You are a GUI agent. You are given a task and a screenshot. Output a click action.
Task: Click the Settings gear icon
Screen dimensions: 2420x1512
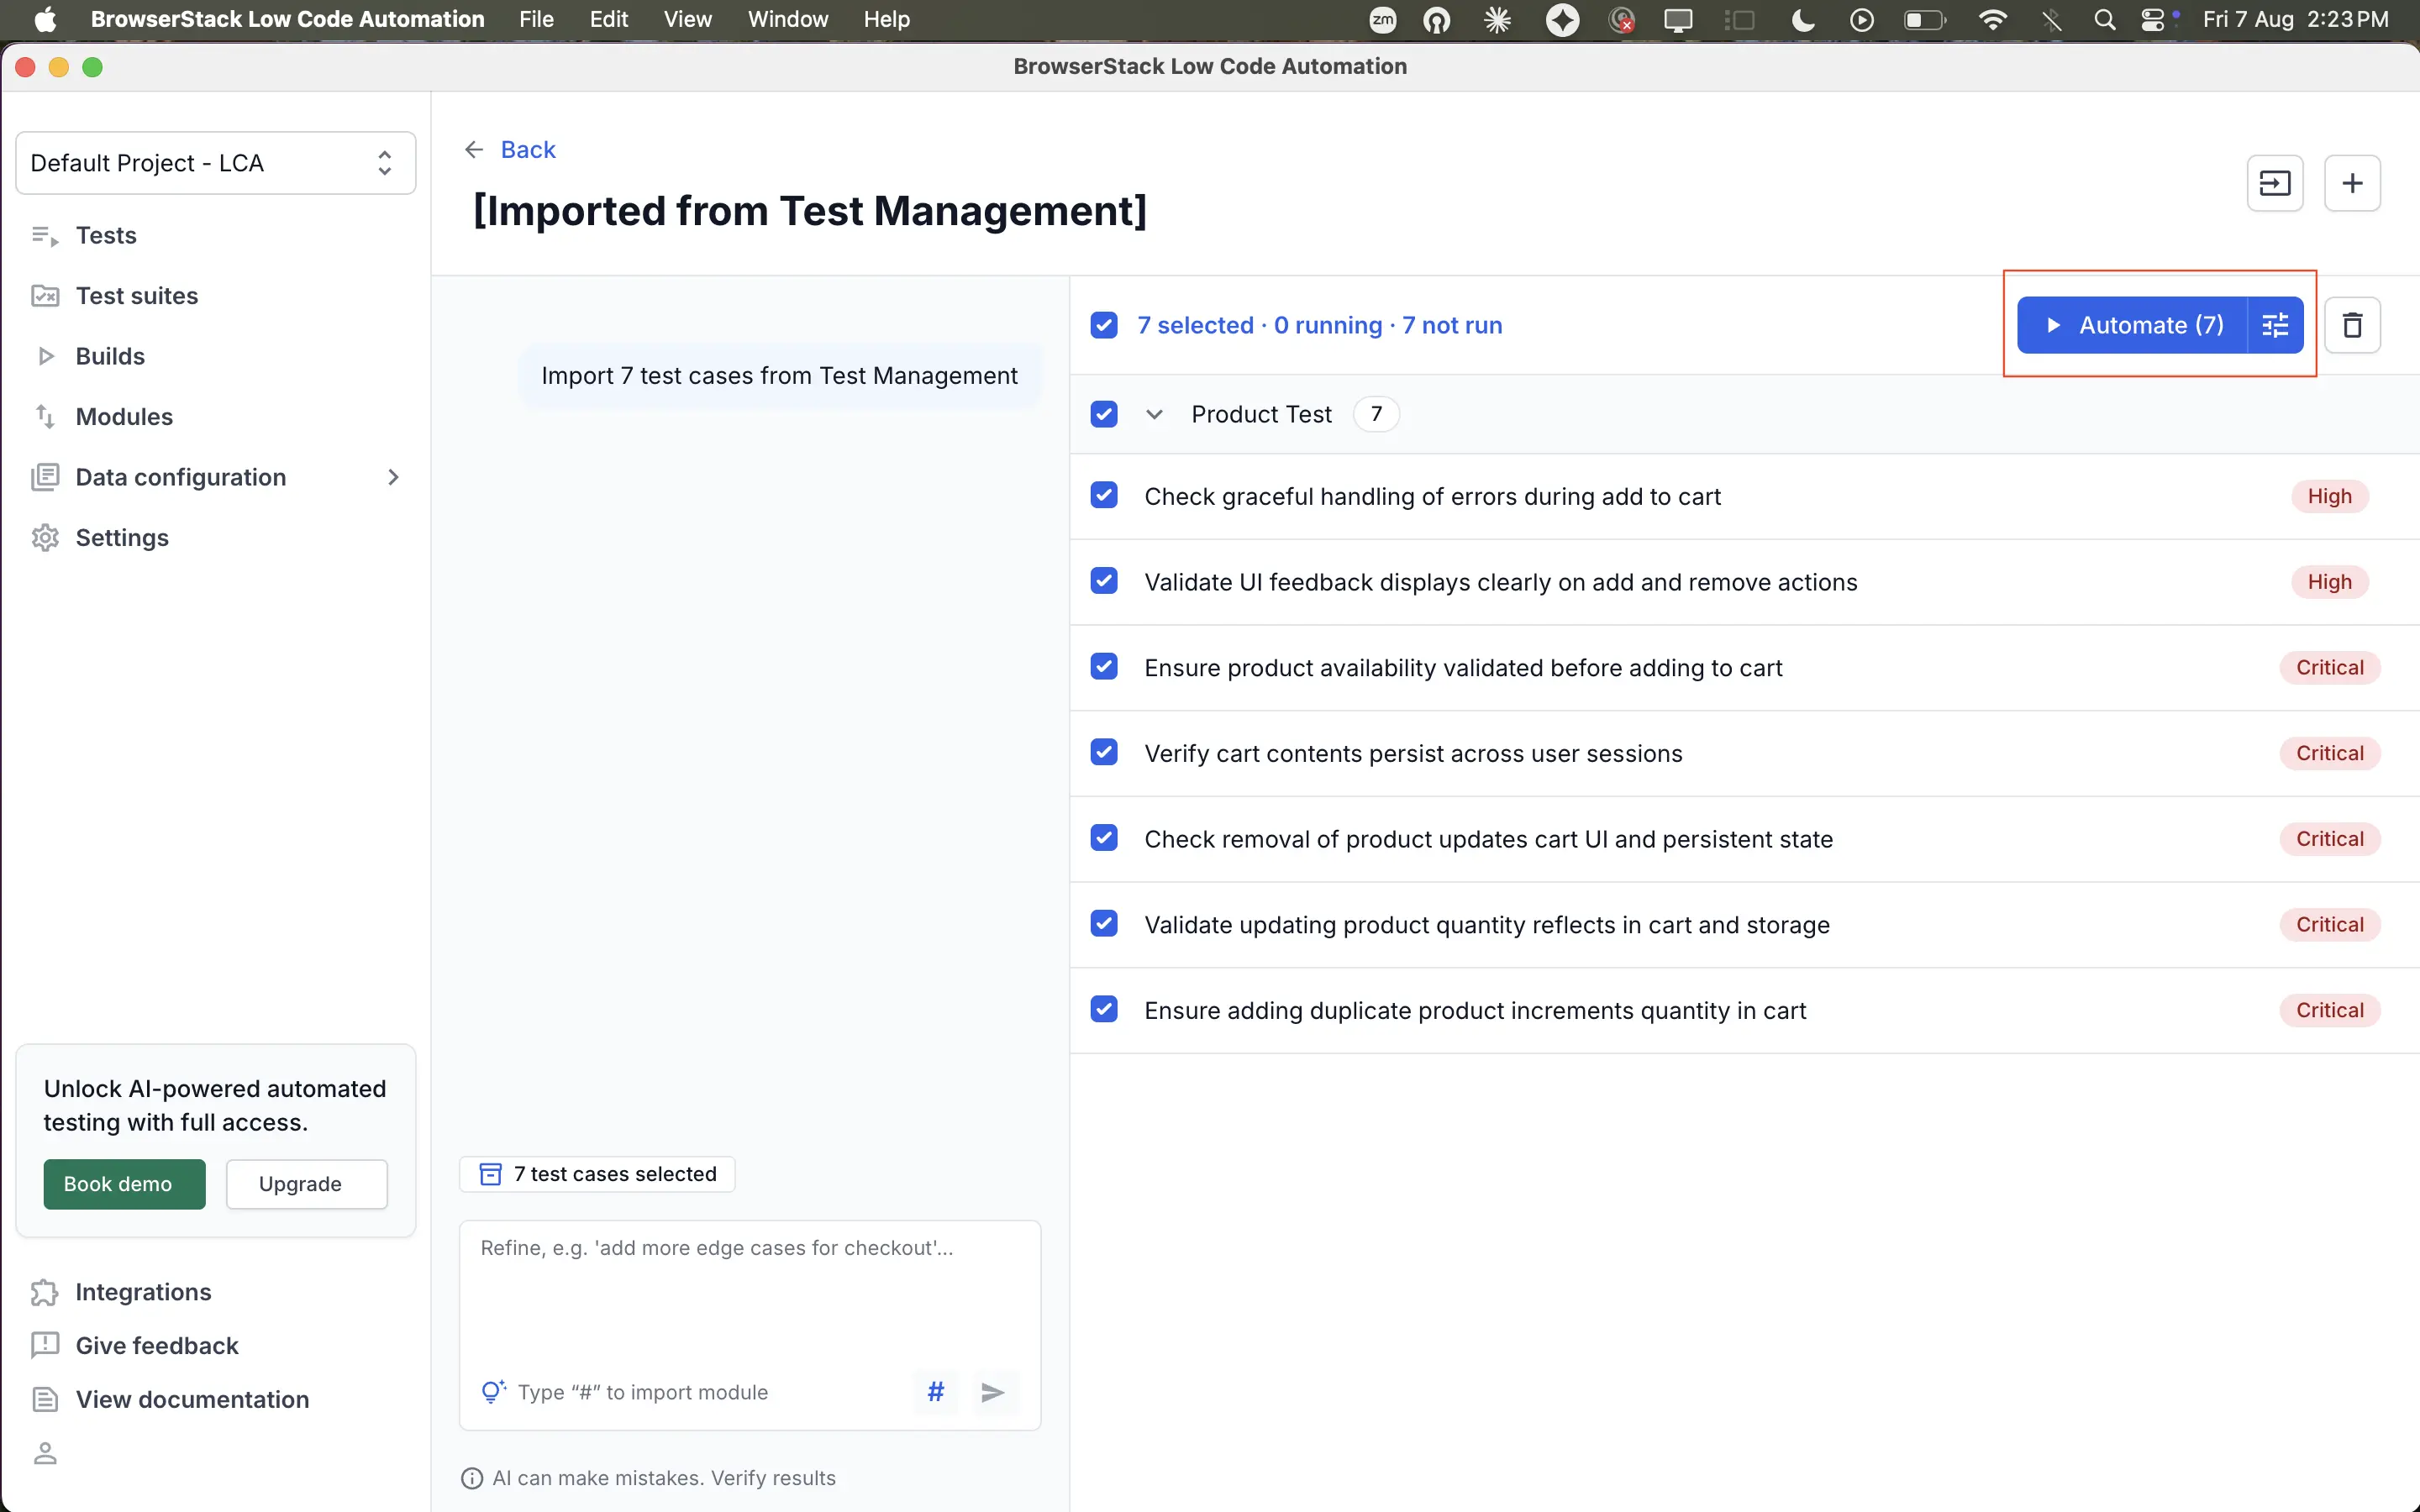coord(45,538)
